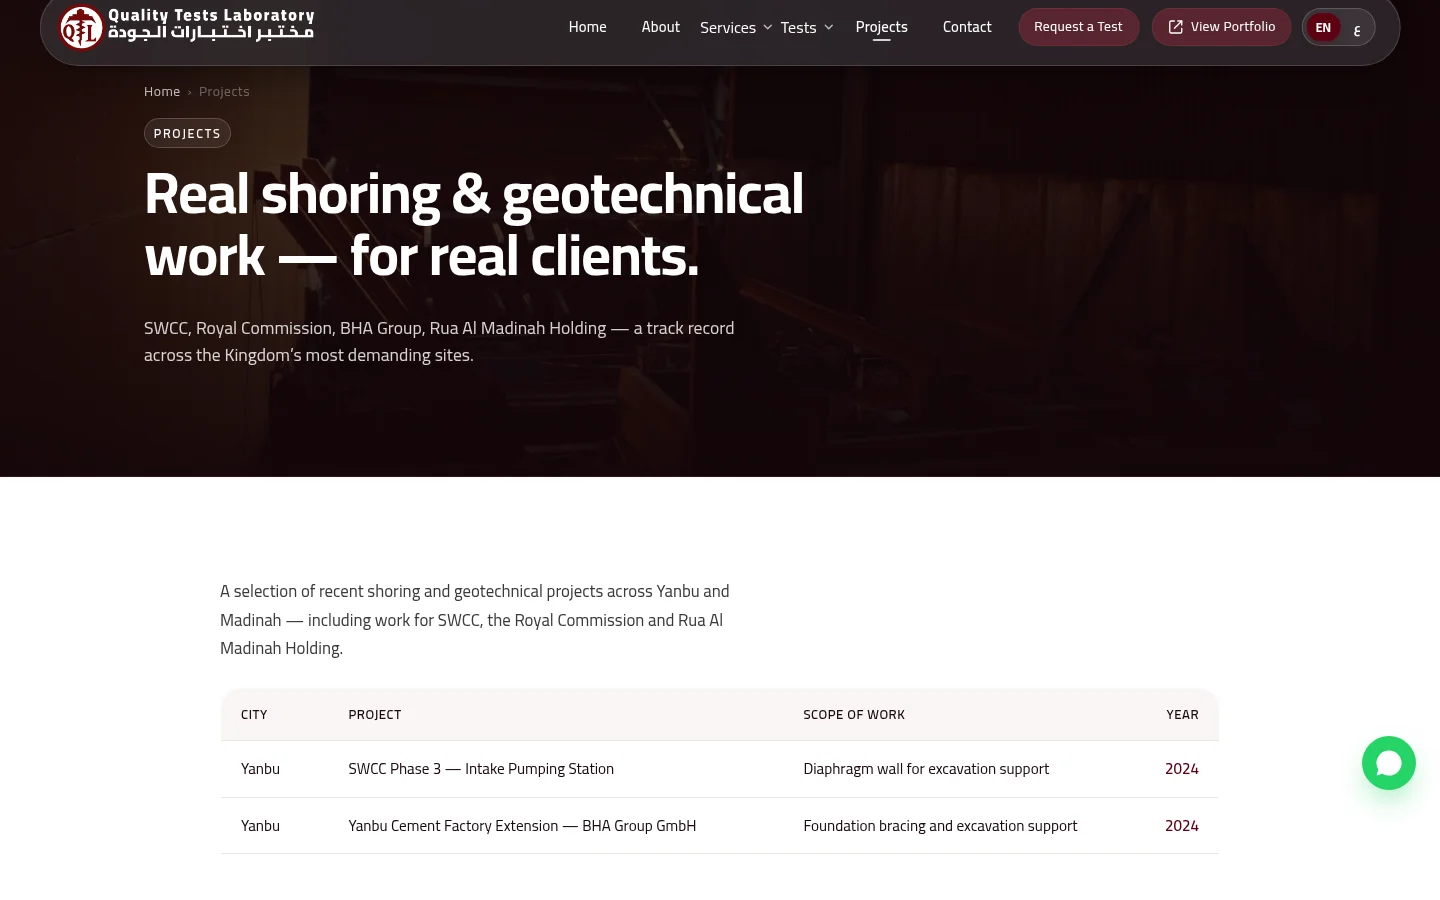Click the Quality Tests Laboratory logo
1440x900 pixels.
click(x=186, y=27)
